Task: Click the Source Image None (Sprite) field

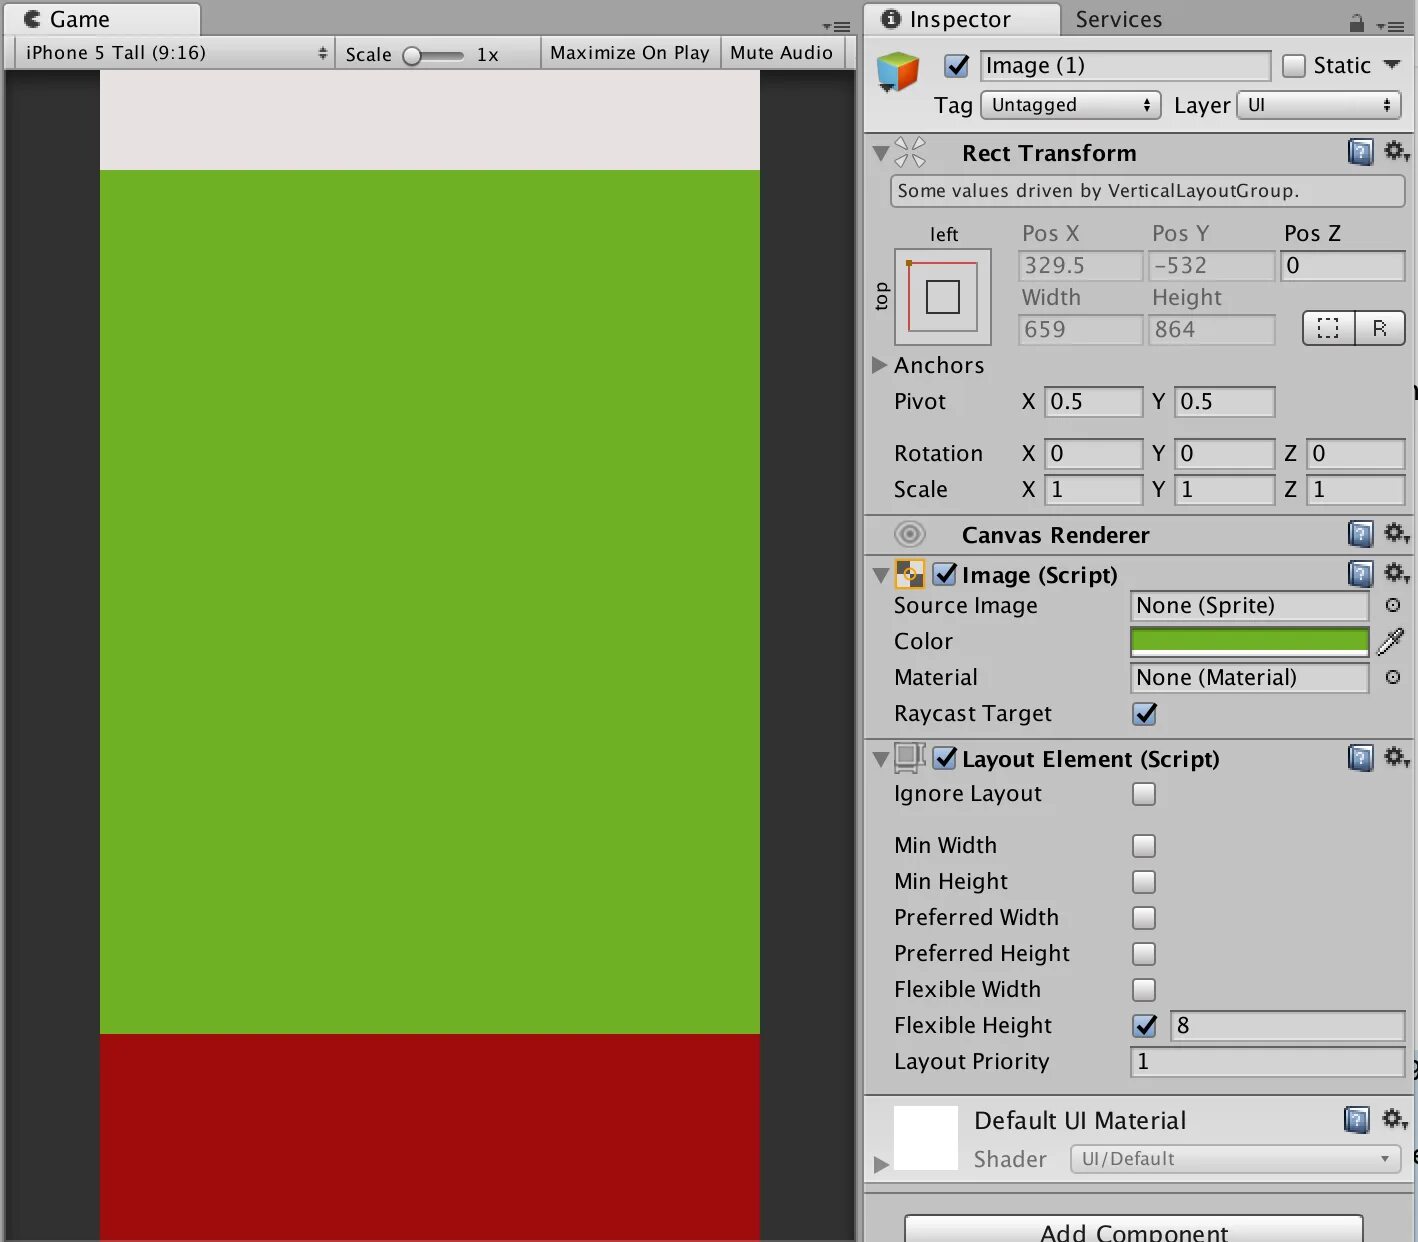Action: (1249, 606)
